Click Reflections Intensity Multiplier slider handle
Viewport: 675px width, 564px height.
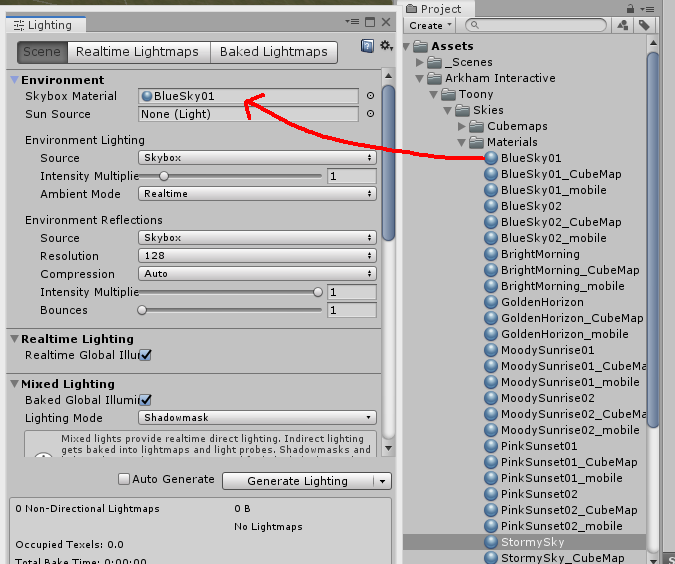point(318,292)
